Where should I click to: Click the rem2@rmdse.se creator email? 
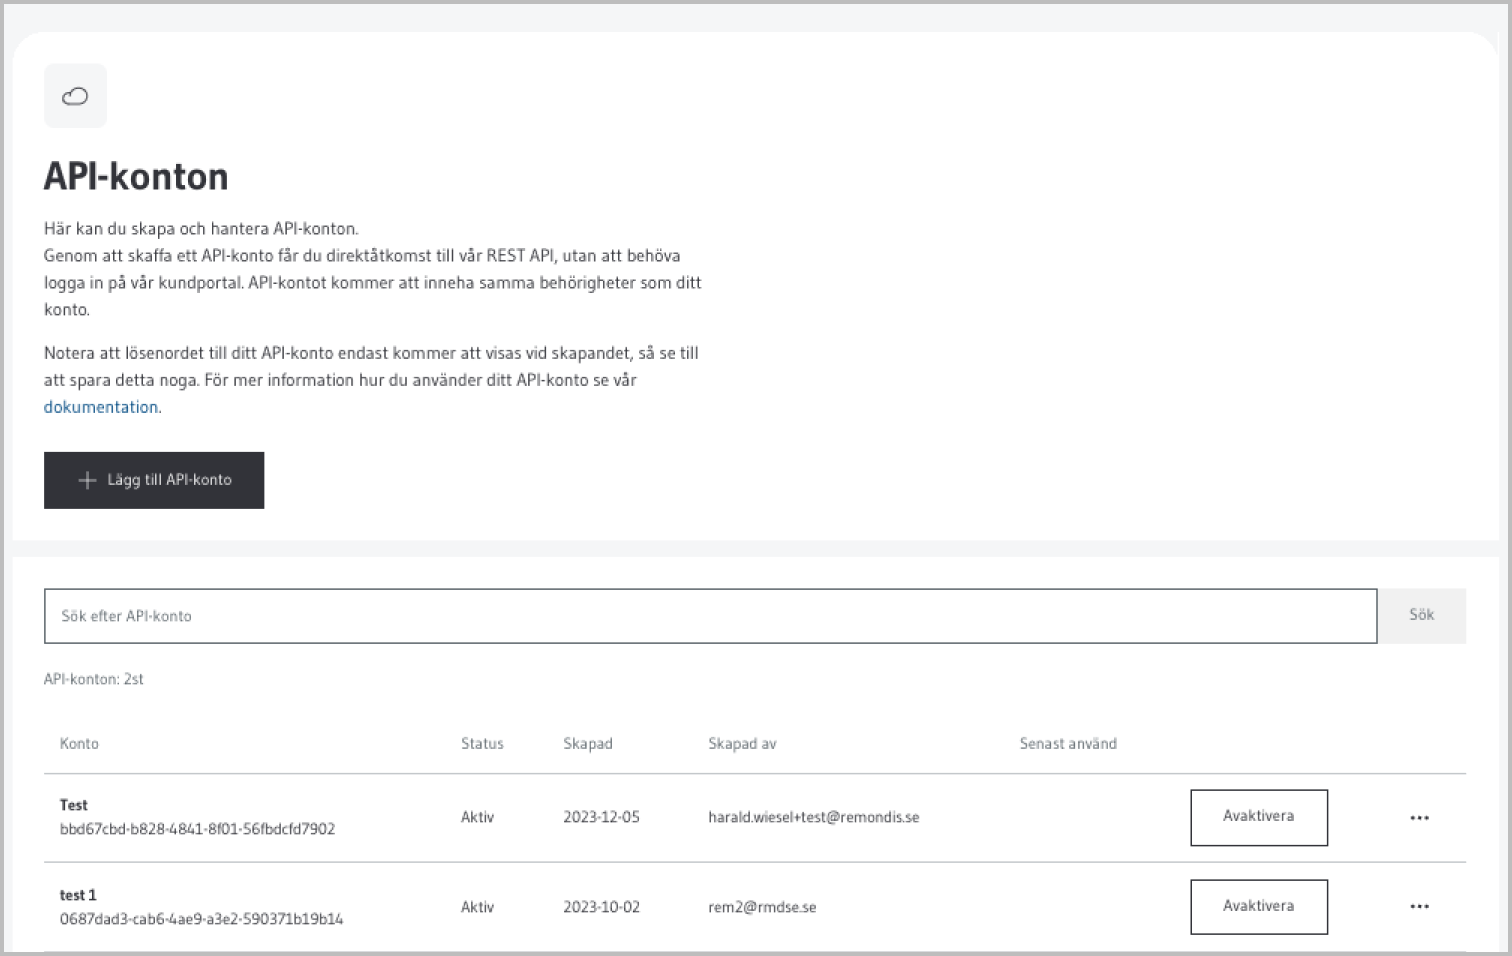tap(762, 907)
